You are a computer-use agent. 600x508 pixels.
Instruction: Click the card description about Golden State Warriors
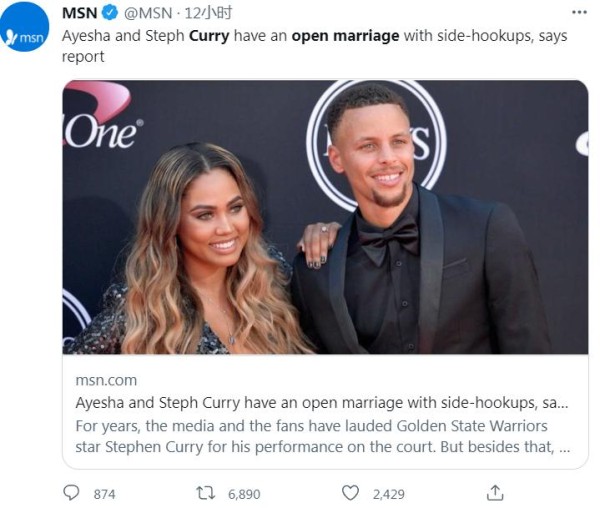coord(323,436)
